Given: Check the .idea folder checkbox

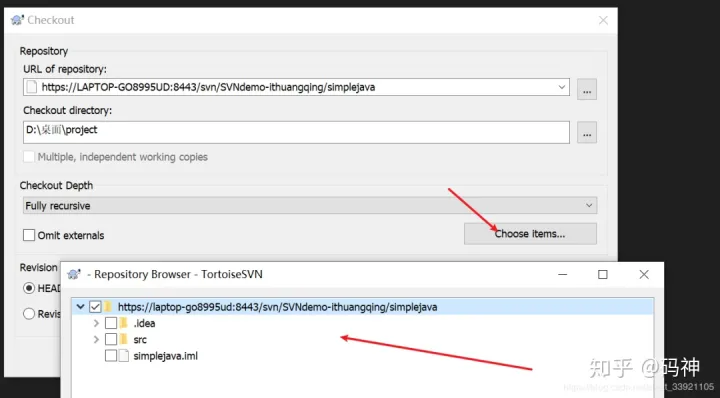Looking at the screenshot, I should (111, 323).
